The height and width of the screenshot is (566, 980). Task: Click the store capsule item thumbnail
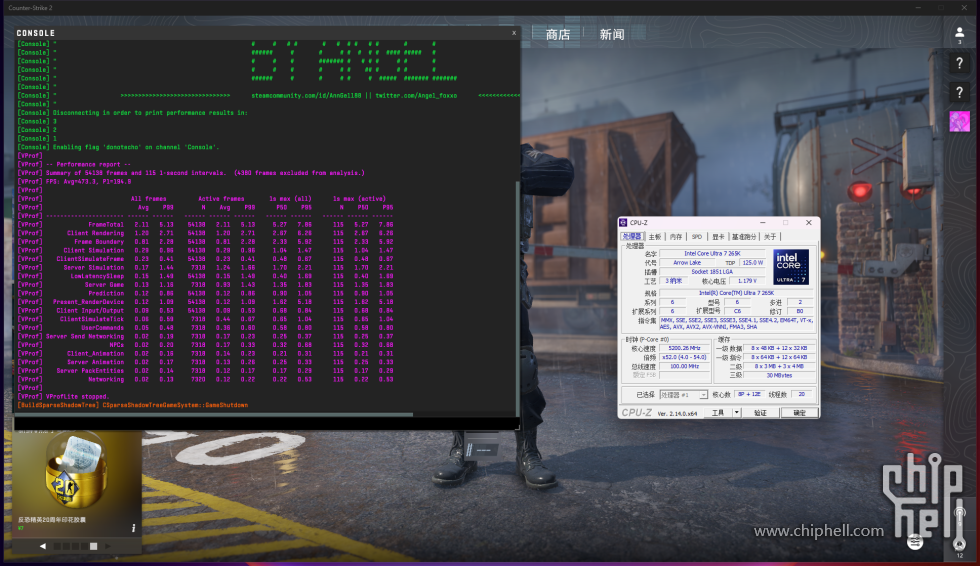point(76,472)
